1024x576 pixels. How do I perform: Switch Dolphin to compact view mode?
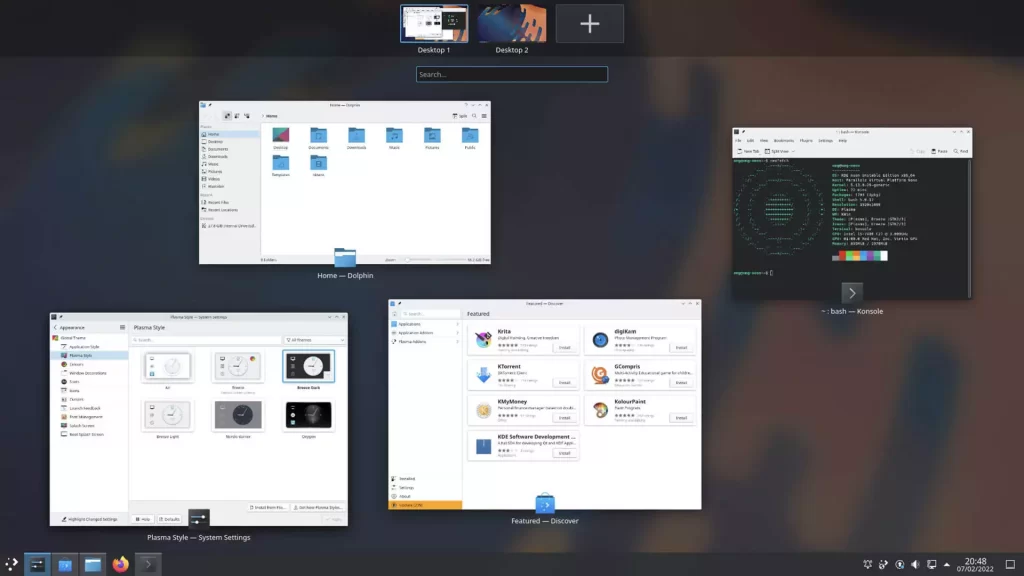237,116
